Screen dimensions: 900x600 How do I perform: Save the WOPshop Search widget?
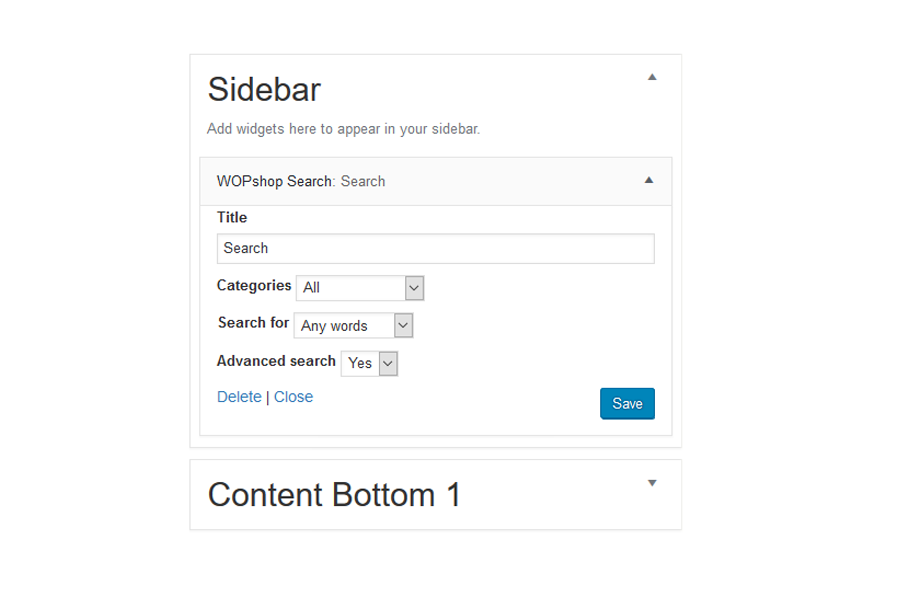(627, 404)
